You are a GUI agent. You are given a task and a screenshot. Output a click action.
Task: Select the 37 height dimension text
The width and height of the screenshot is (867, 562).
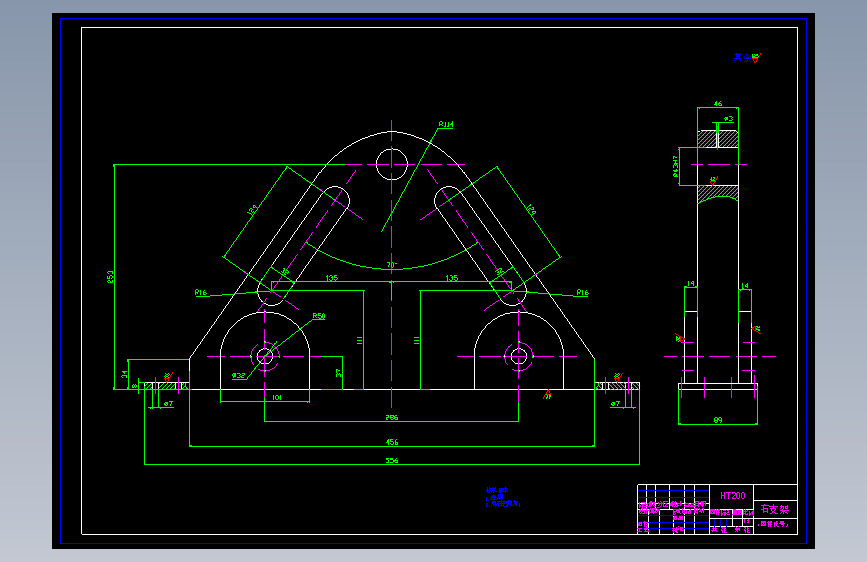(x=338, y=373)
